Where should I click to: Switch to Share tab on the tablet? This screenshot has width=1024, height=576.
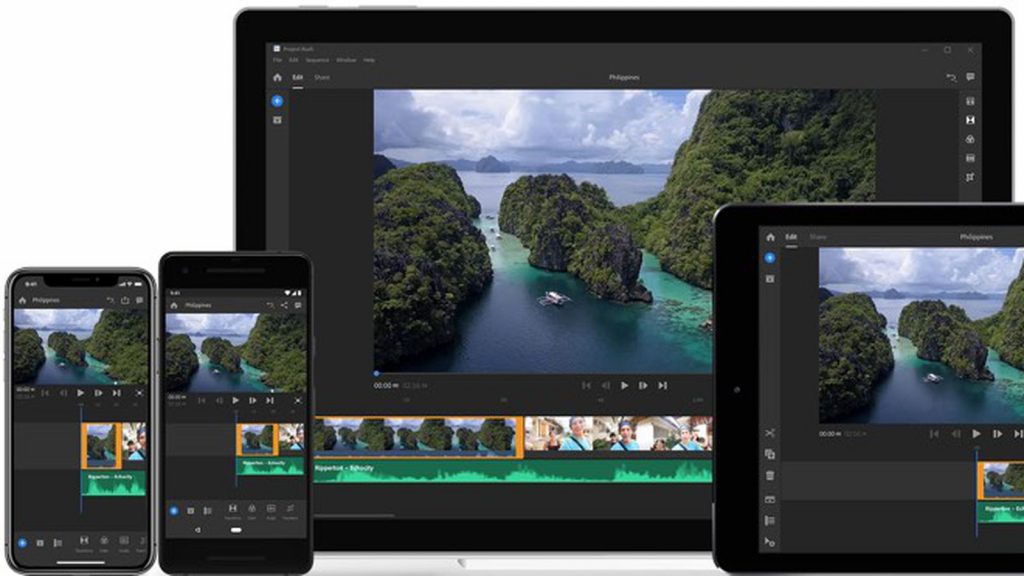(818, 237)
